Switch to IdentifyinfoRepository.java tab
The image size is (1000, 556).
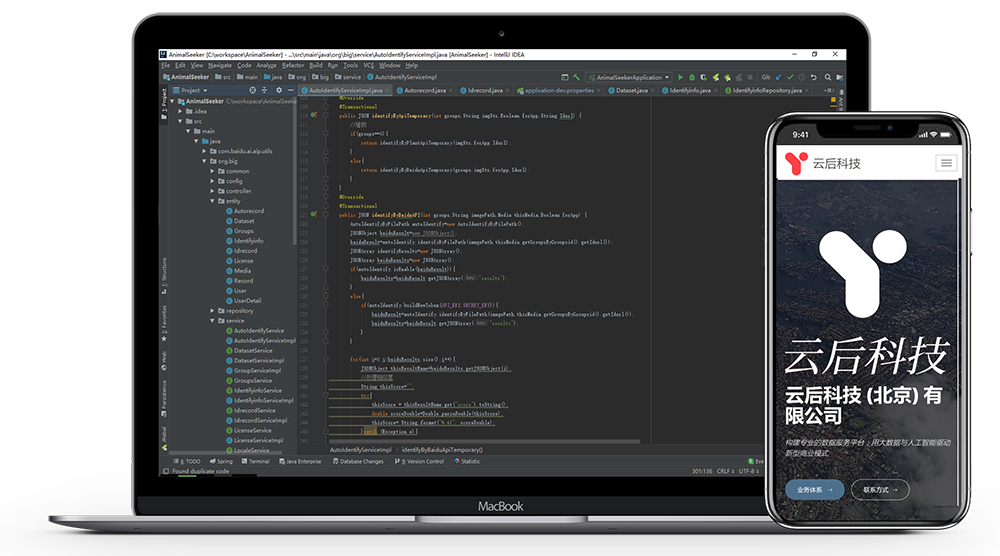click(767, 91)
